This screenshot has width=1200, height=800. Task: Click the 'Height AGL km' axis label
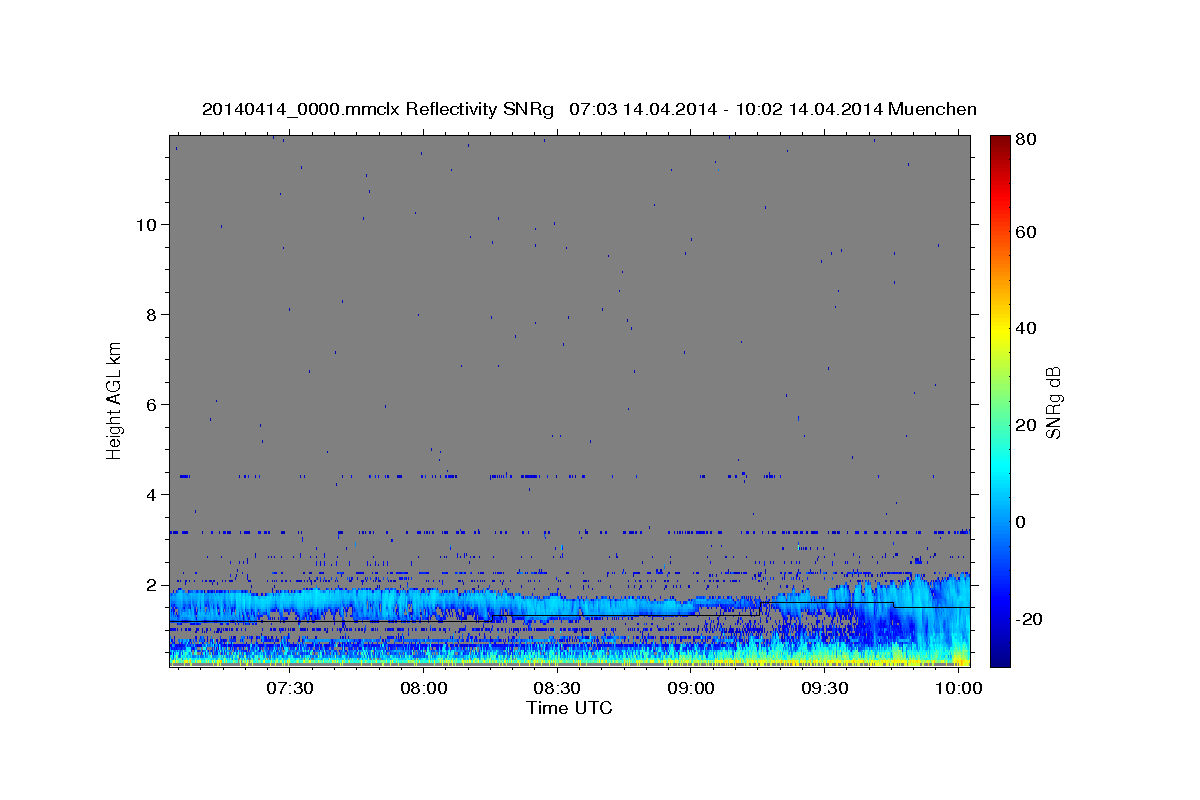[115, 400]
